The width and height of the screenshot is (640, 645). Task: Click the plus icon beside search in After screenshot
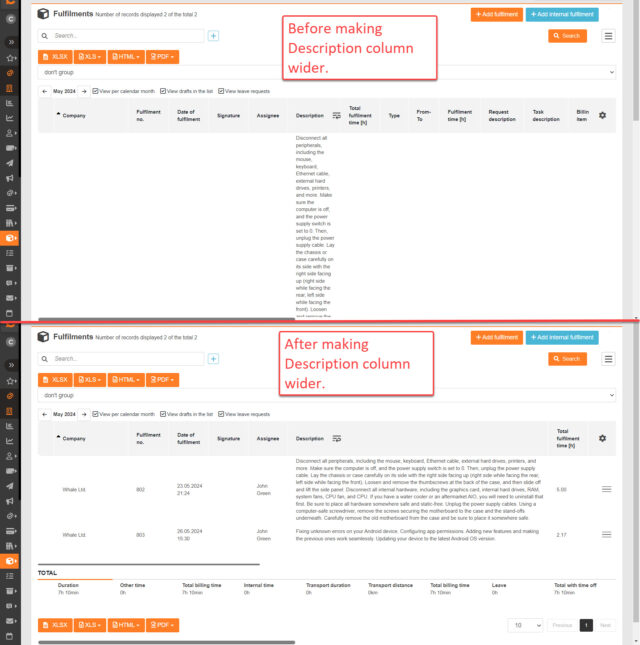click(213, 359)
